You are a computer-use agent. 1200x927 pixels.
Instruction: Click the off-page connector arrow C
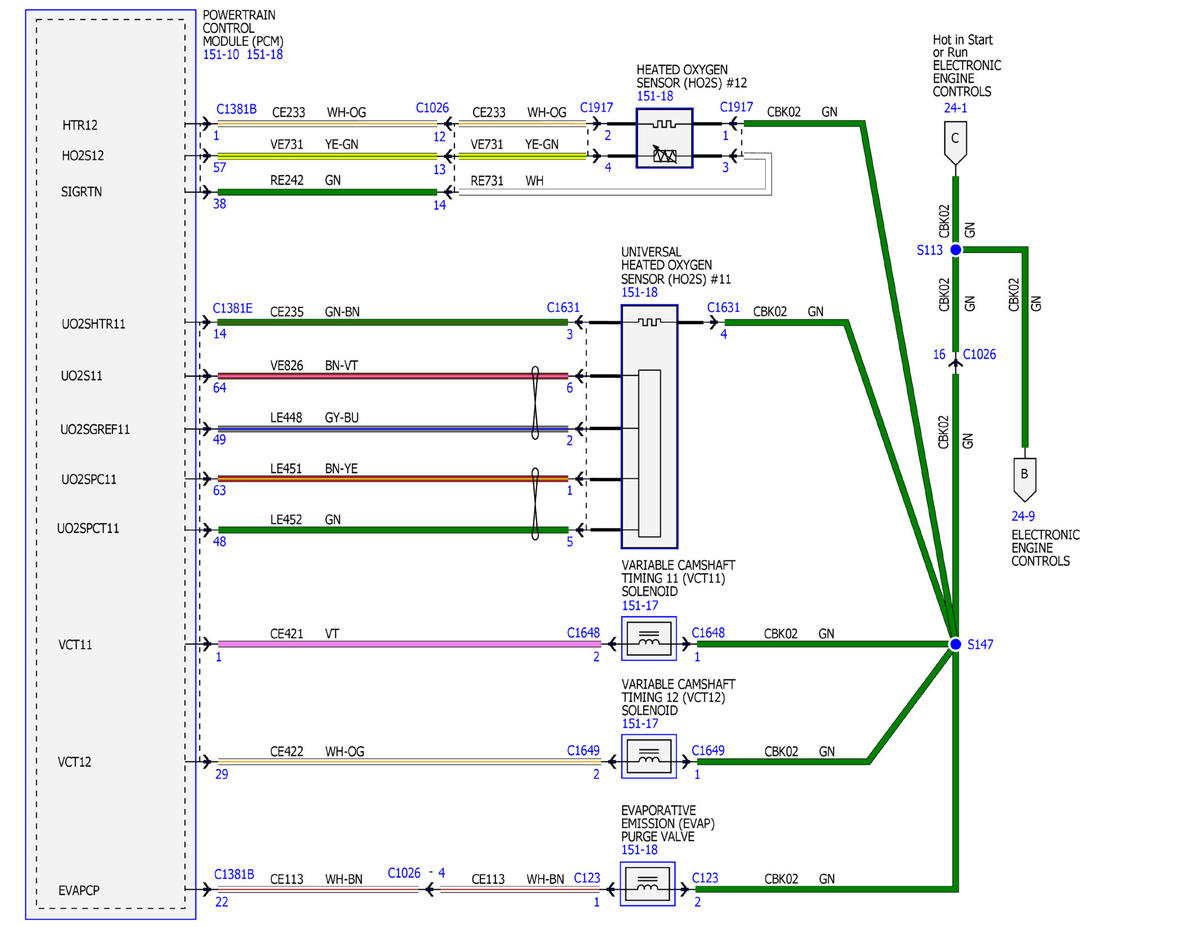click(955, 146)
